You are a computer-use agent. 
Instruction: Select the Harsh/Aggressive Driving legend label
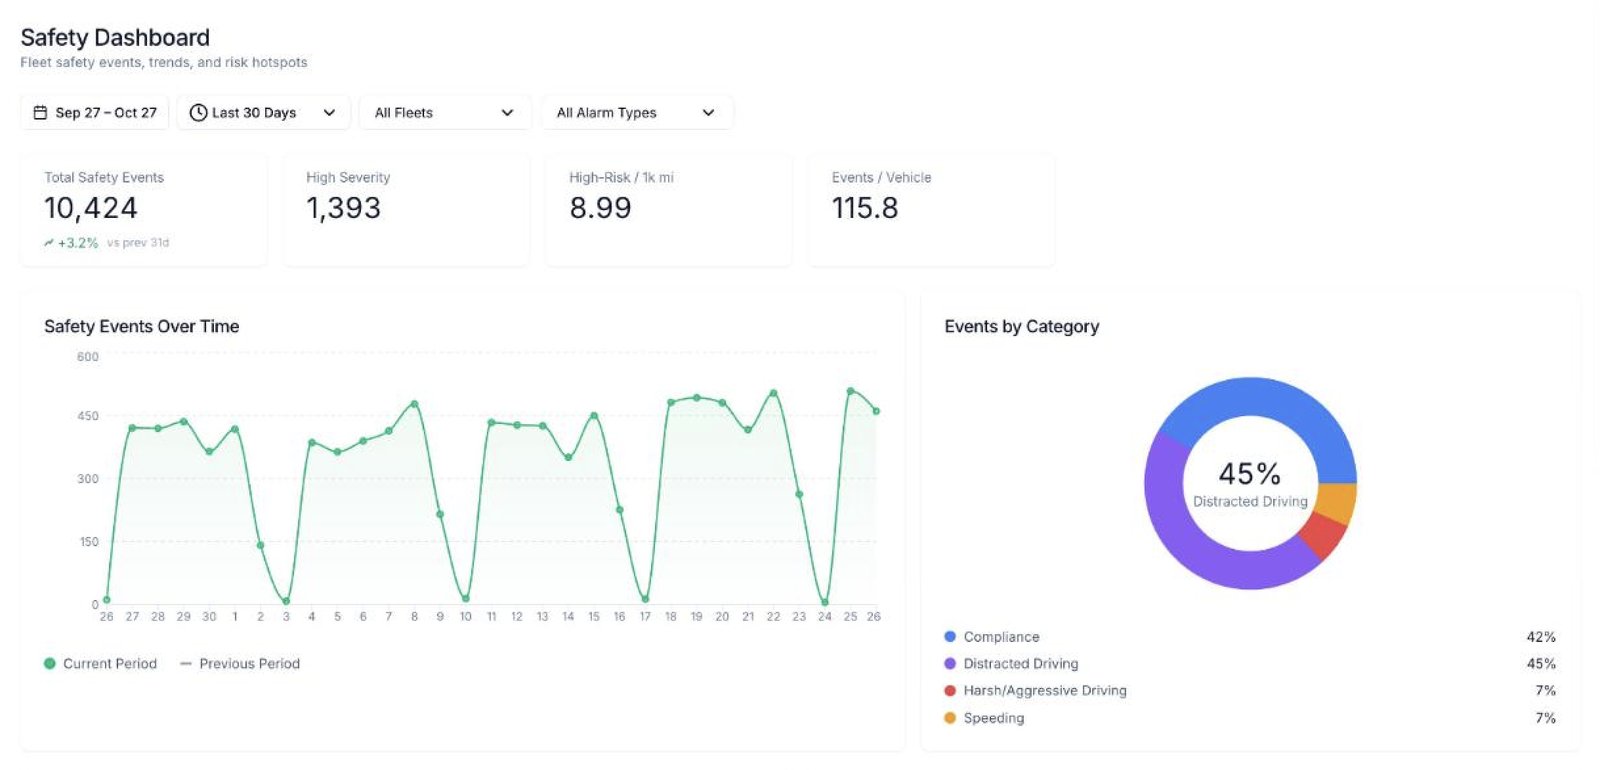[x=1045, y=691]
